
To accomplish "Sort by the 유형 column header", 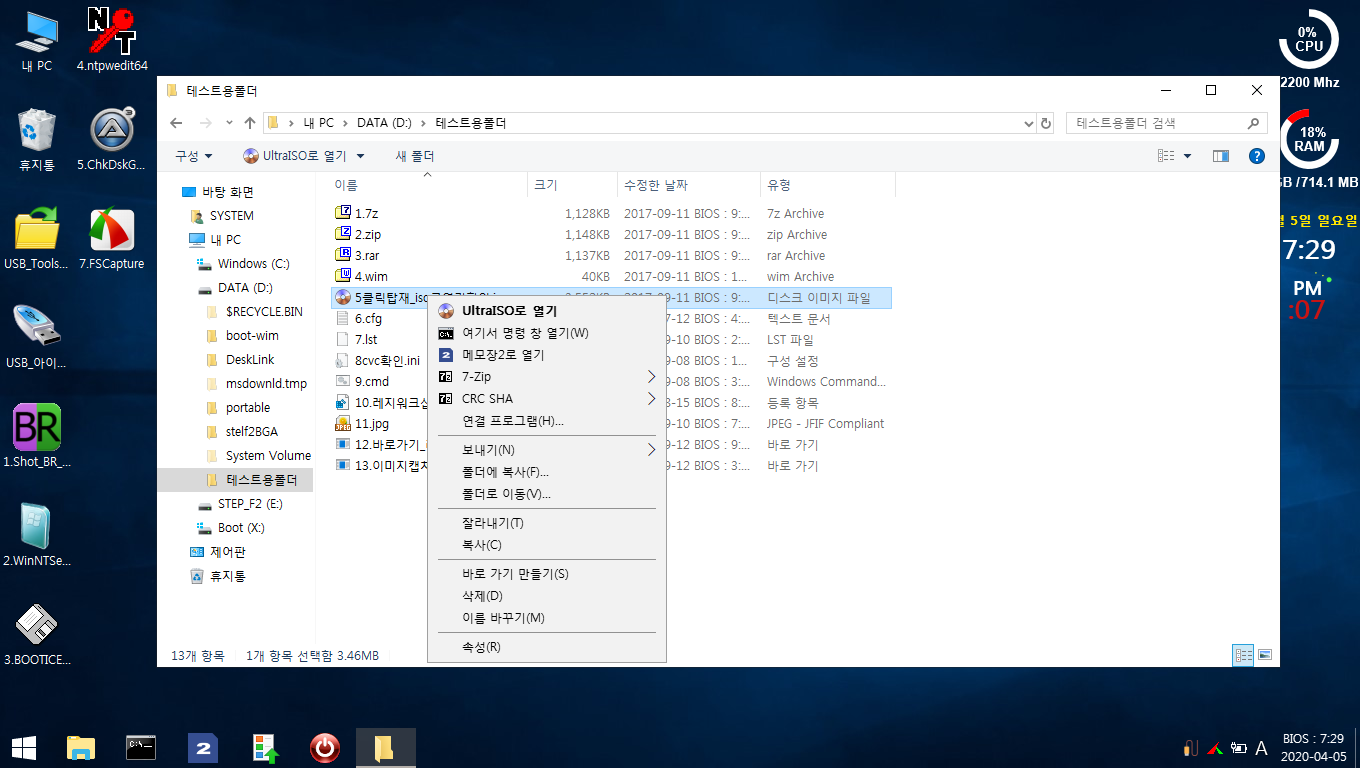I will click(828, 185).
